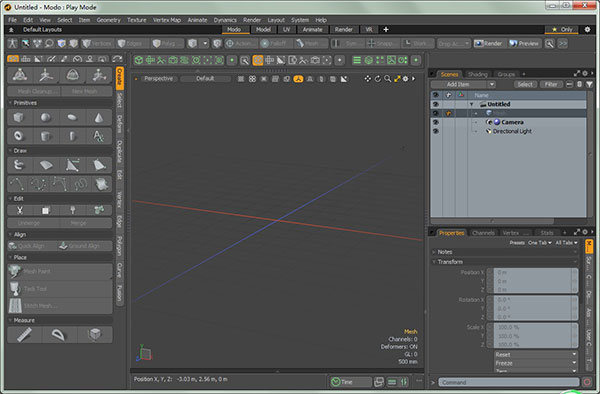Open the Groups tab
This screenshot has height=394, width=600.
tap(506, 74)
